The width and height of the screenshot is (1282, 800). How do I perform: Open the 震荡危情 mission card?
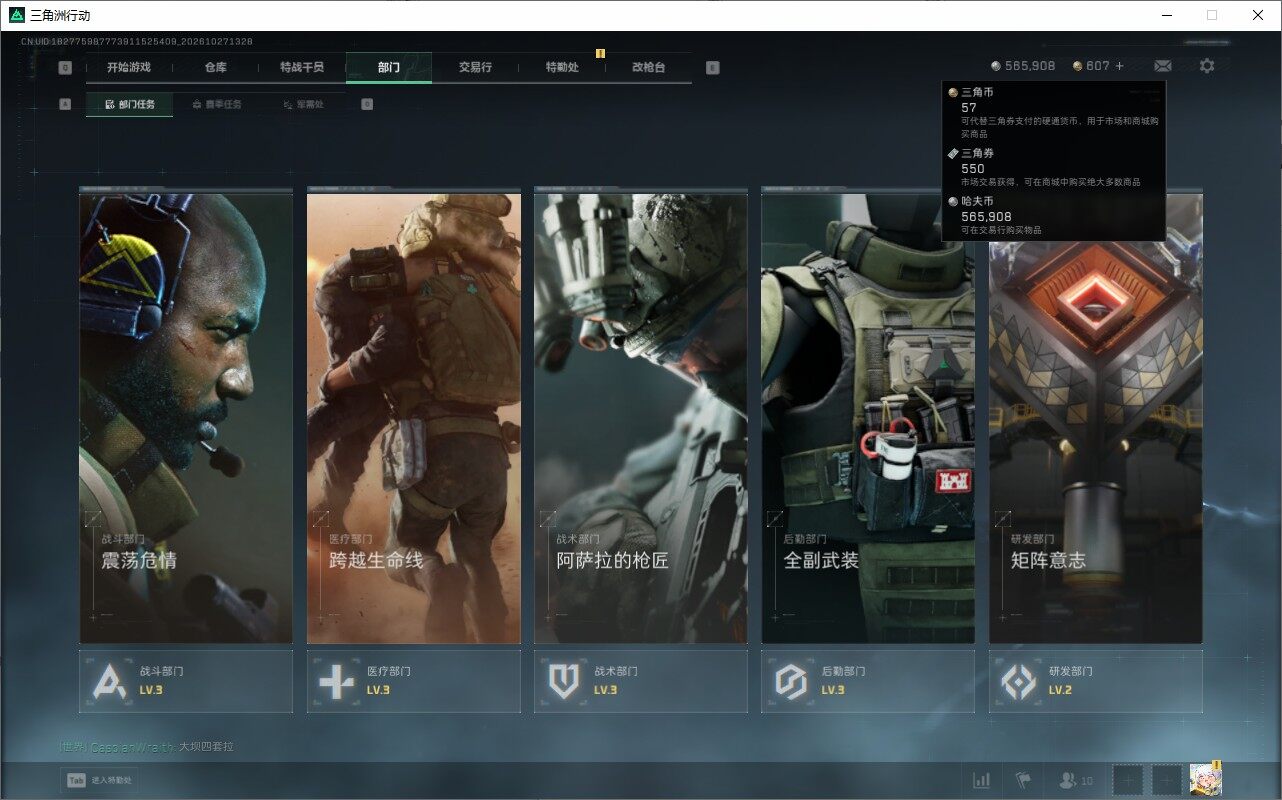186,418
